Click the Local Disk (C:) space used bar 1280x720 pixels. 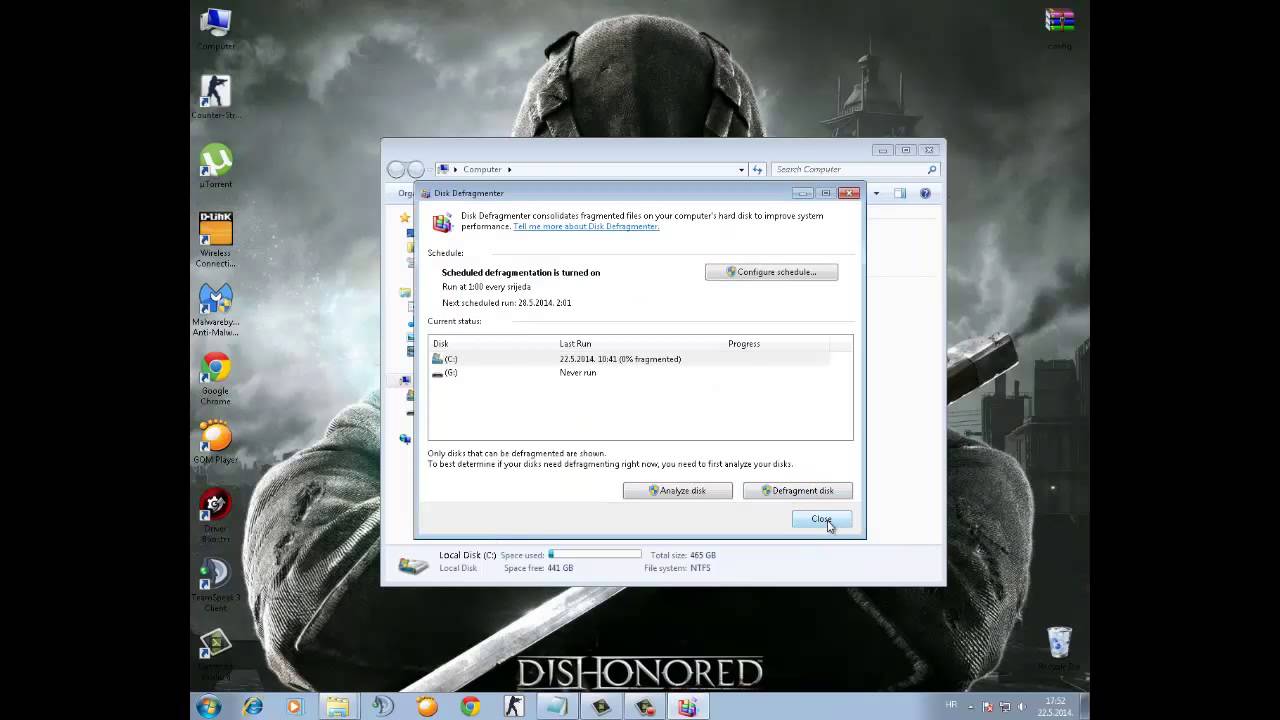click(594, 554)
